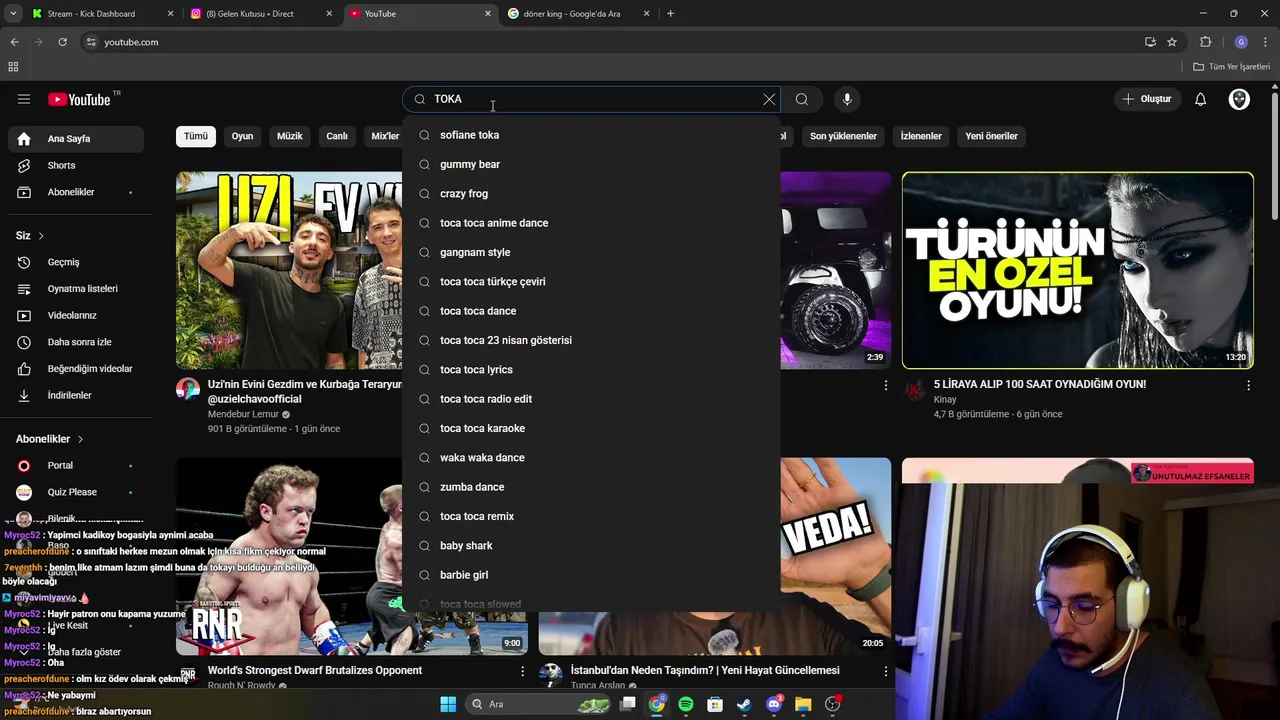Viewport: 1280px width, 720px height.
Task: Reload the page
Action: (x=62, y=42)
